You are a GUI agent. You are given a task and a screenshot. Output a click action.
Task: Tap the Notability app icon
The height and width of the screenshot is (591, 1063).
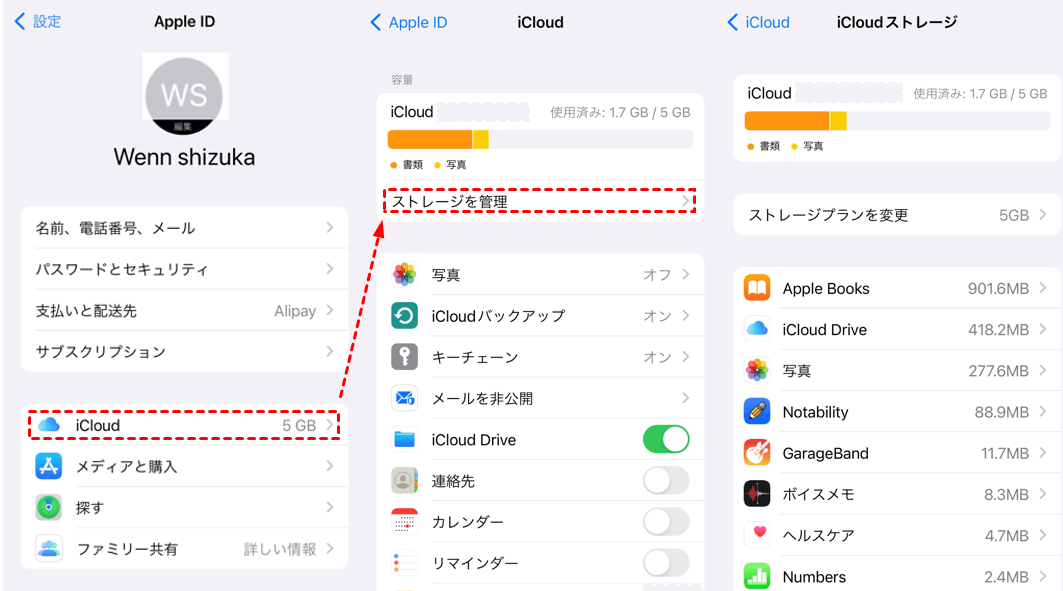[x=757, y=411]
